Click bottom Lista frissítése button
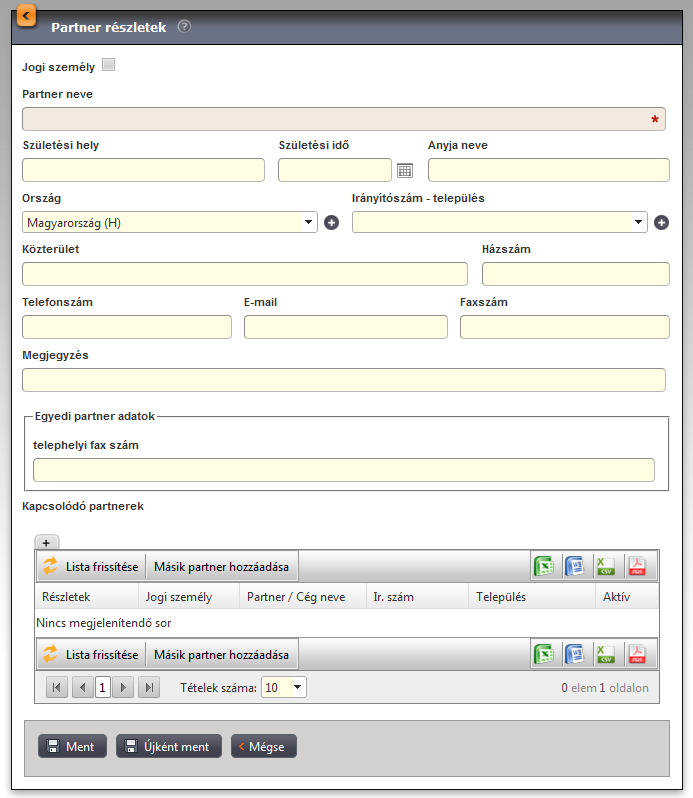The image size is (693, 798). click(91, 654)
